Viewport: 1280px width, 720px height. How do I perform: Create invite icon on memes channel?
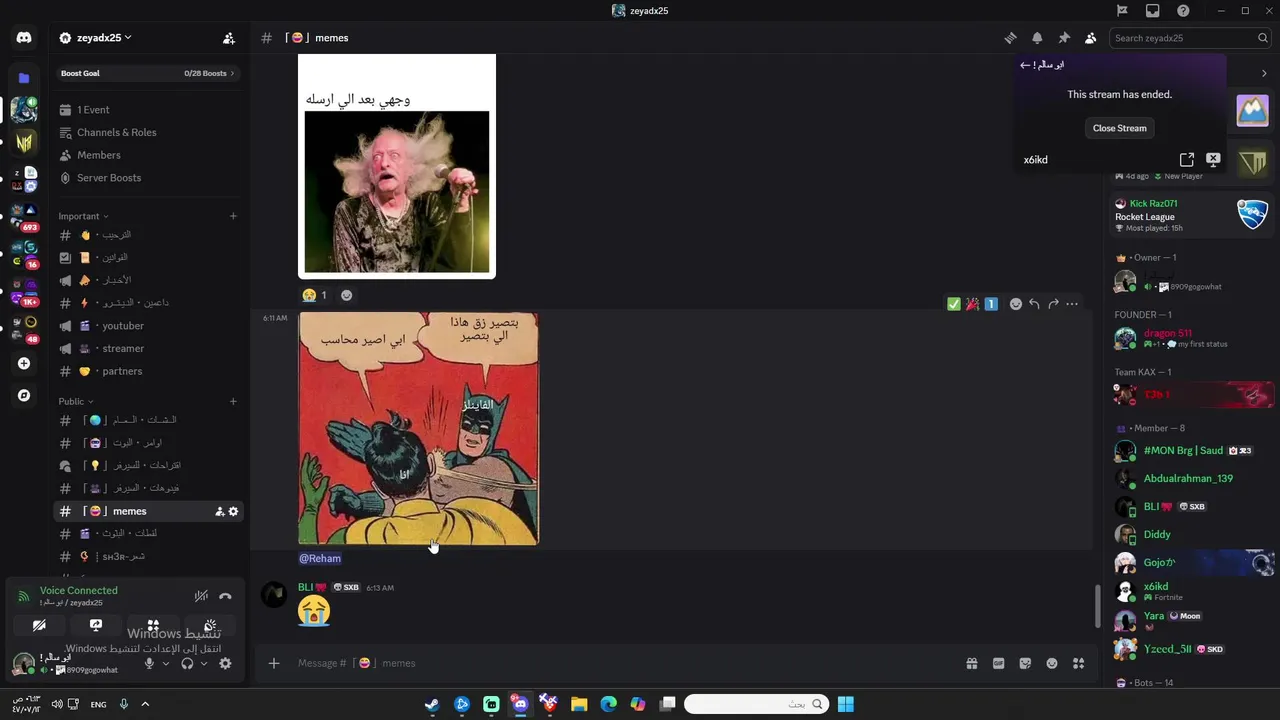(219, 511)
